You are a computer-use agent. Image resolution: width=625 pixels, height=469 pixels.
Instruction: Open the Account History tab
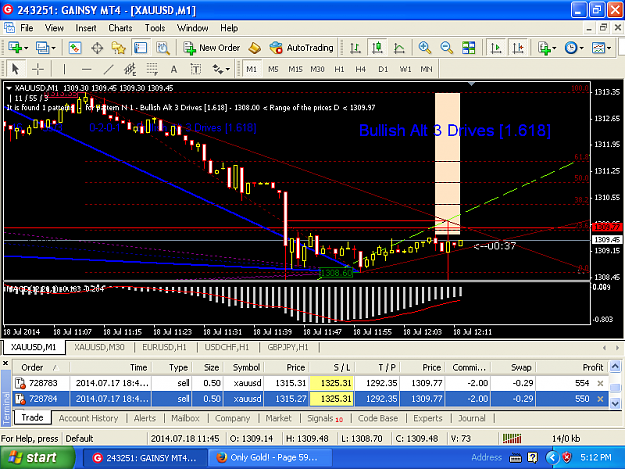(x=88, y=418)
